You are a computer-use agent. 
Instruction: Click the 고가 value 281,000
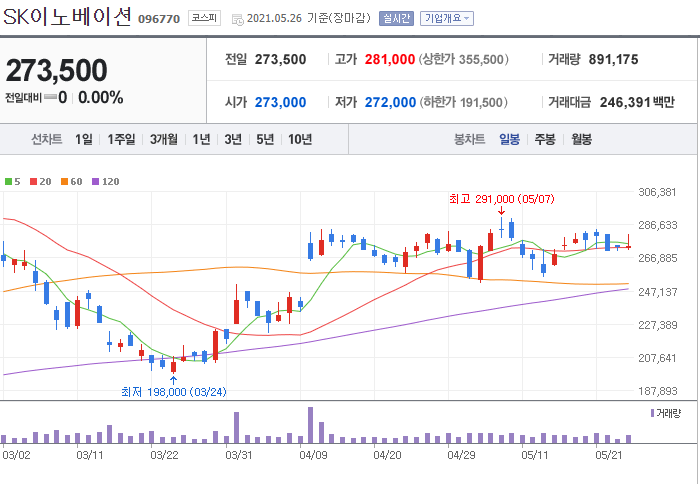coord(390,59)
